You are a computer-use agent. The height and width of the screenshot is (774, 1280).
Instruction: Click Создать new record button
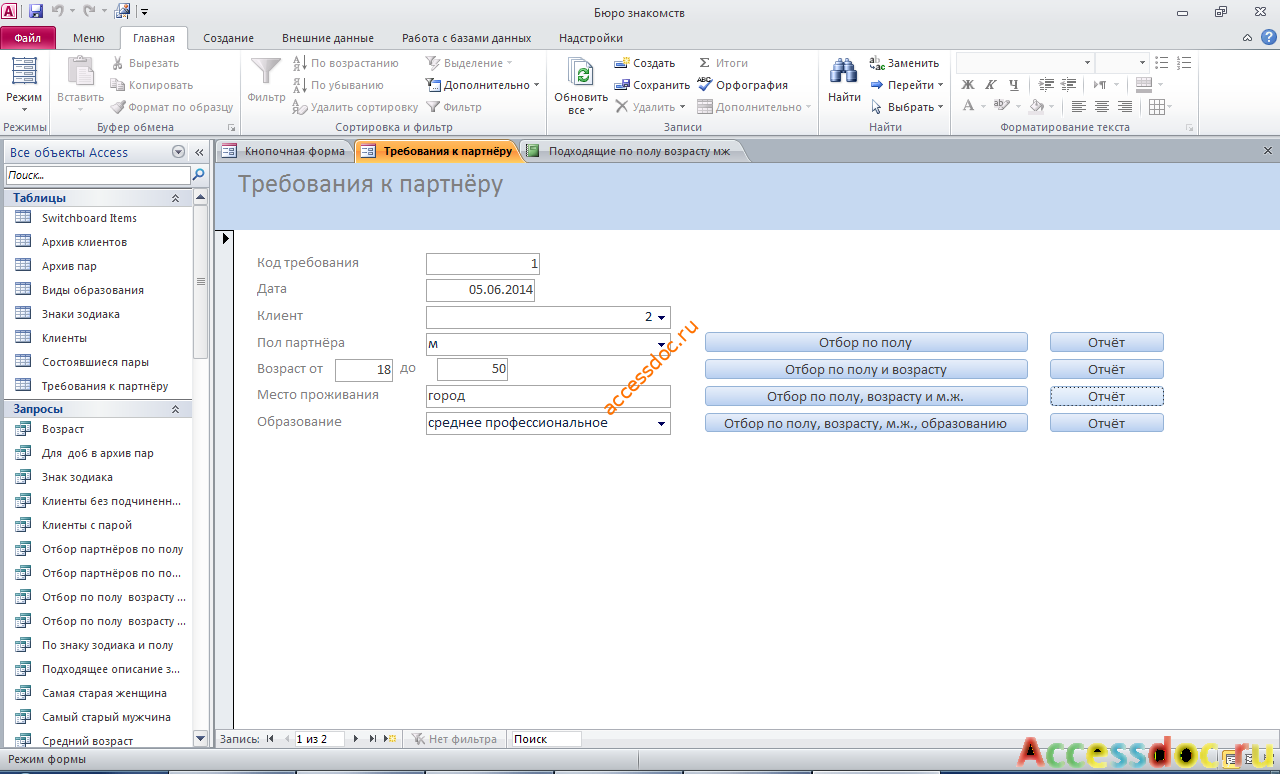(x=645, y=63)
